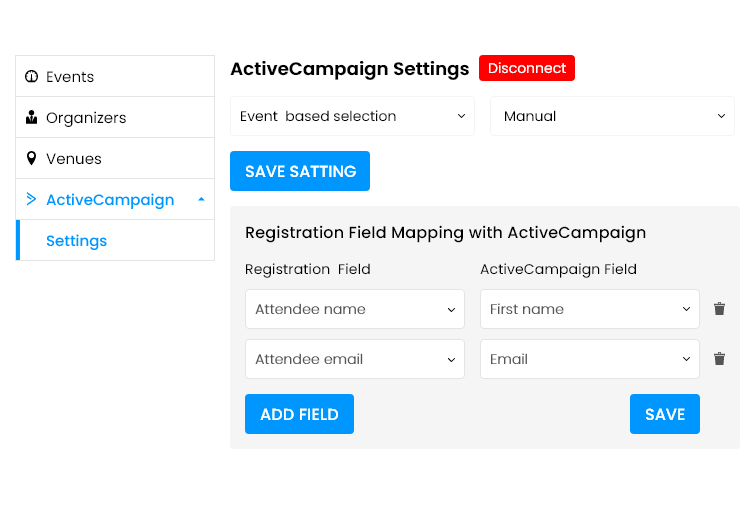This screenshot has height=505, width=755.
Task: Open the First name ActiveCampaign field dropdown
Action: coord(590,309)
